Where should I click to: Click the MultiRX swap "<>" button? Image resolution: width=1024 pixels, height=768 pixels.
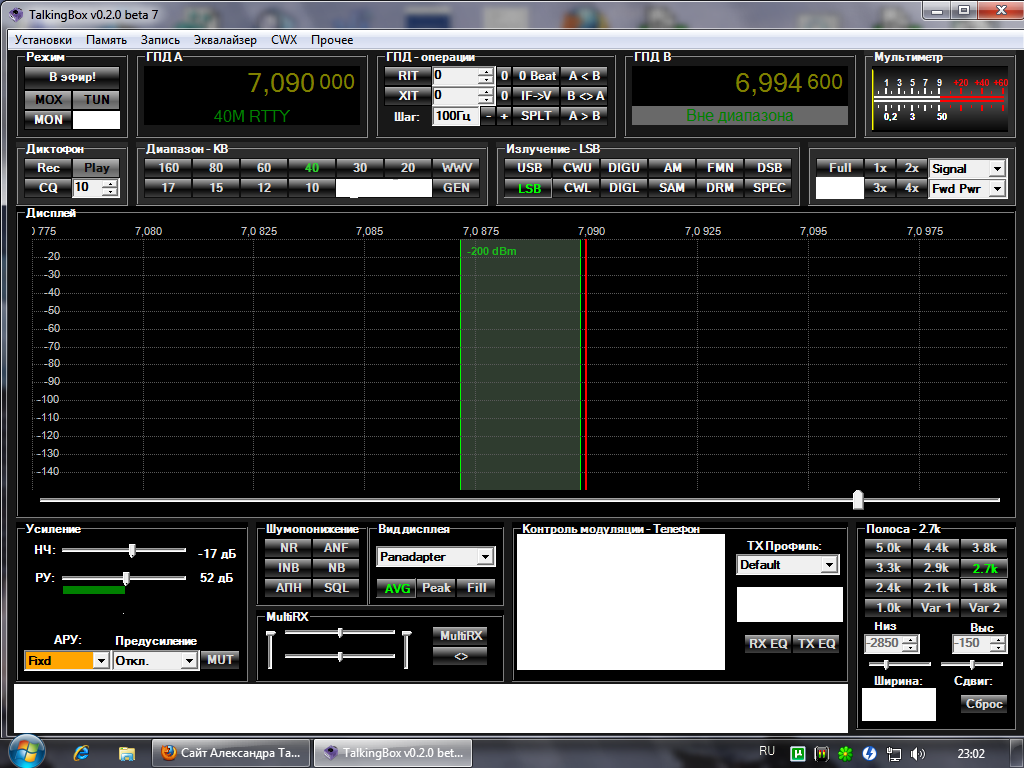coord(460,656)
